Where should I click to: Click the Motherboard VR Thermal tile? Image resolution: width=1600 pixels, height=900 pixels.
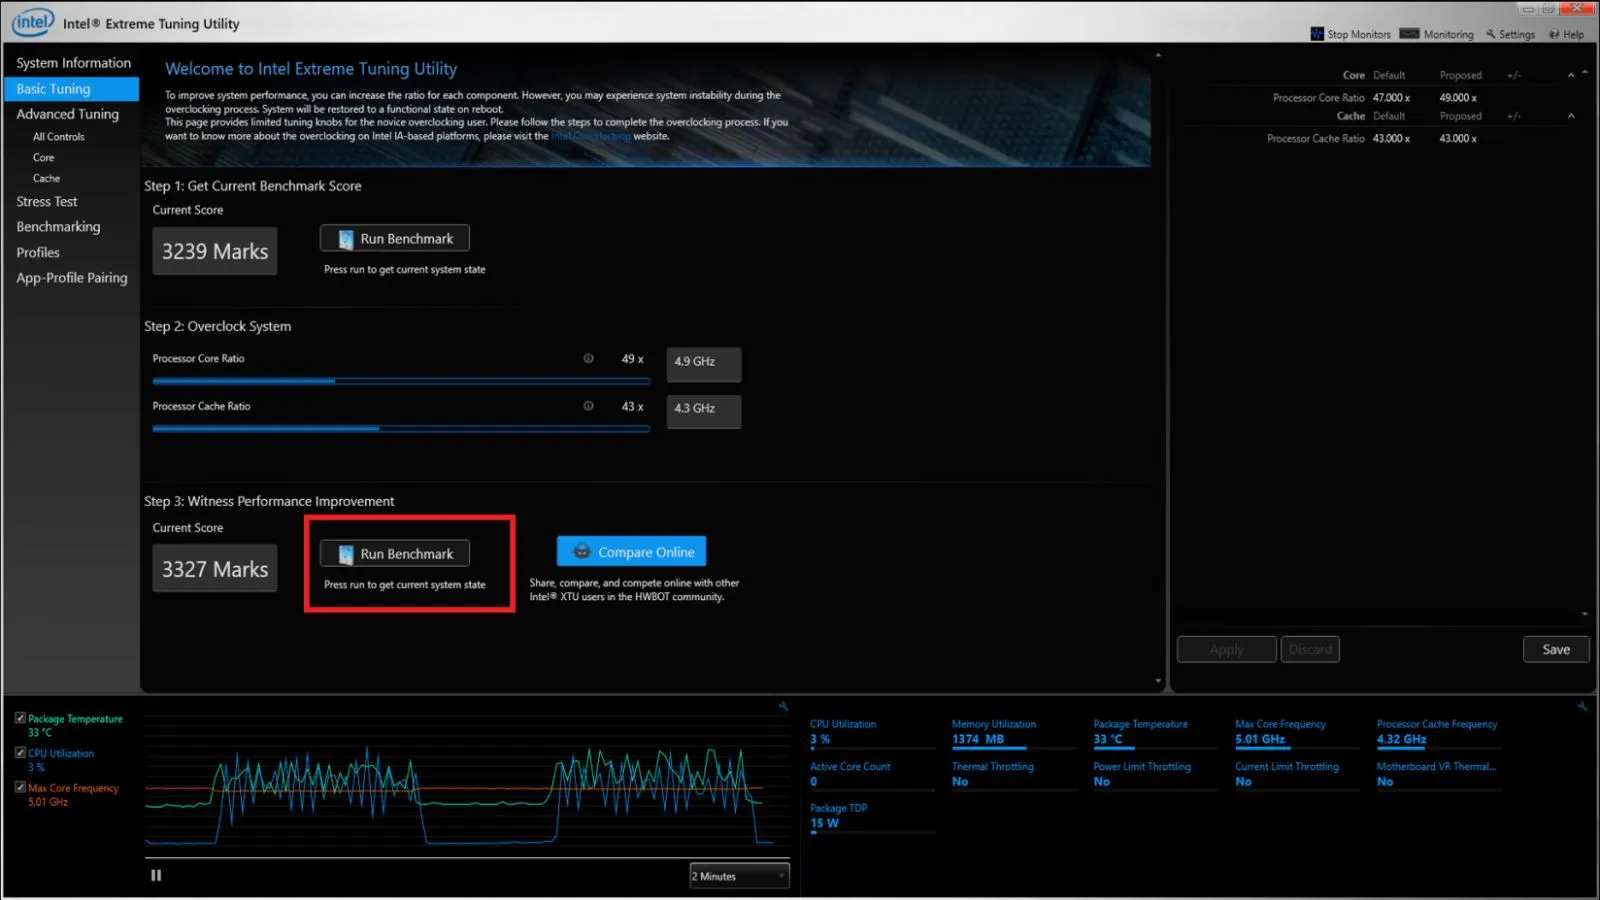click(1438, 775)
